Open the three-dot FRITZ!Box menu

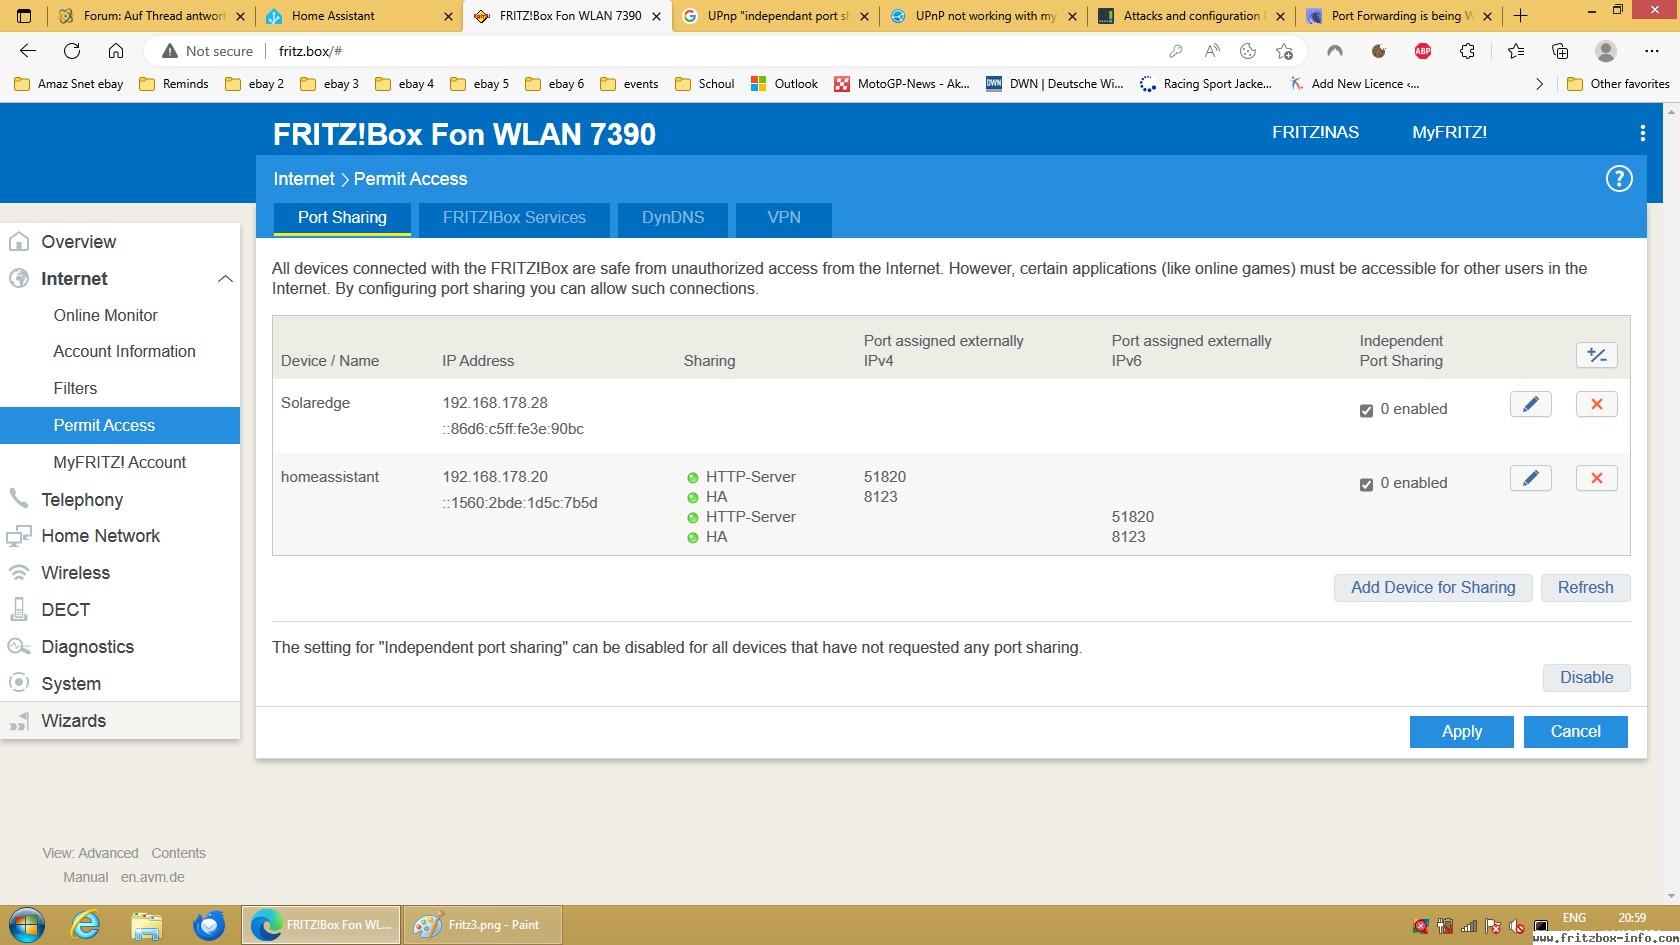click(1642, 133)
